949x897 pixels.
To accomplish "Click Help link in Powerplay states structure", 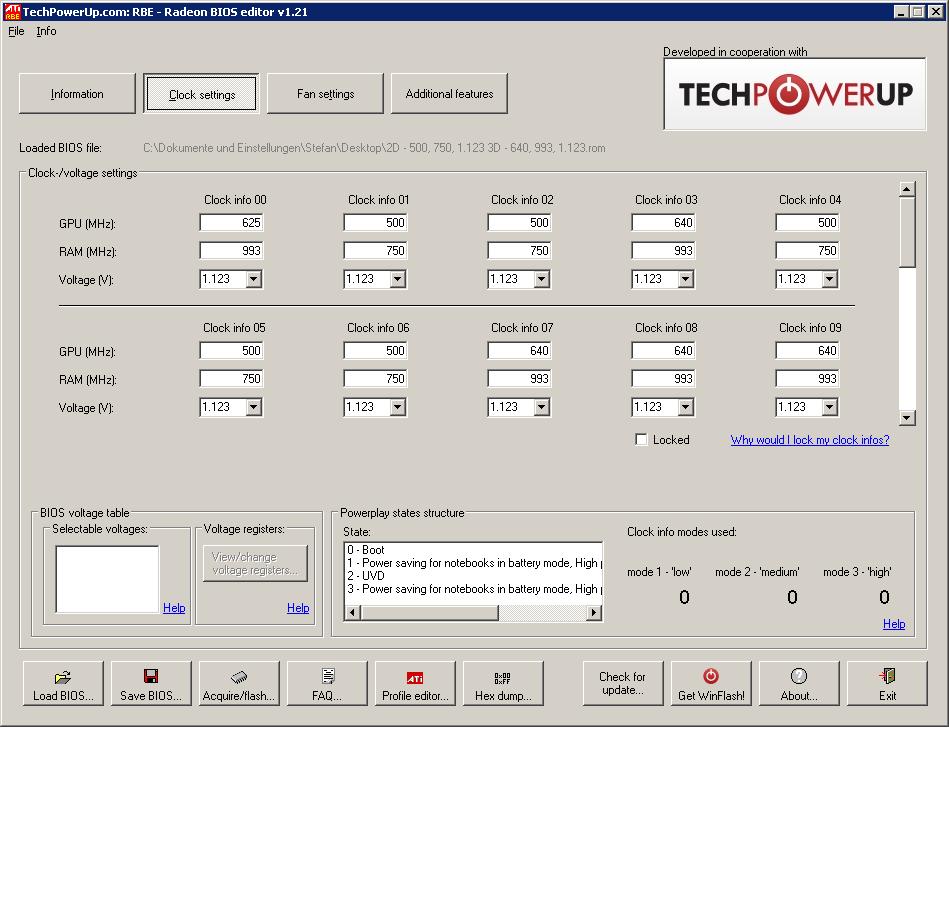I will pos(894,624).
